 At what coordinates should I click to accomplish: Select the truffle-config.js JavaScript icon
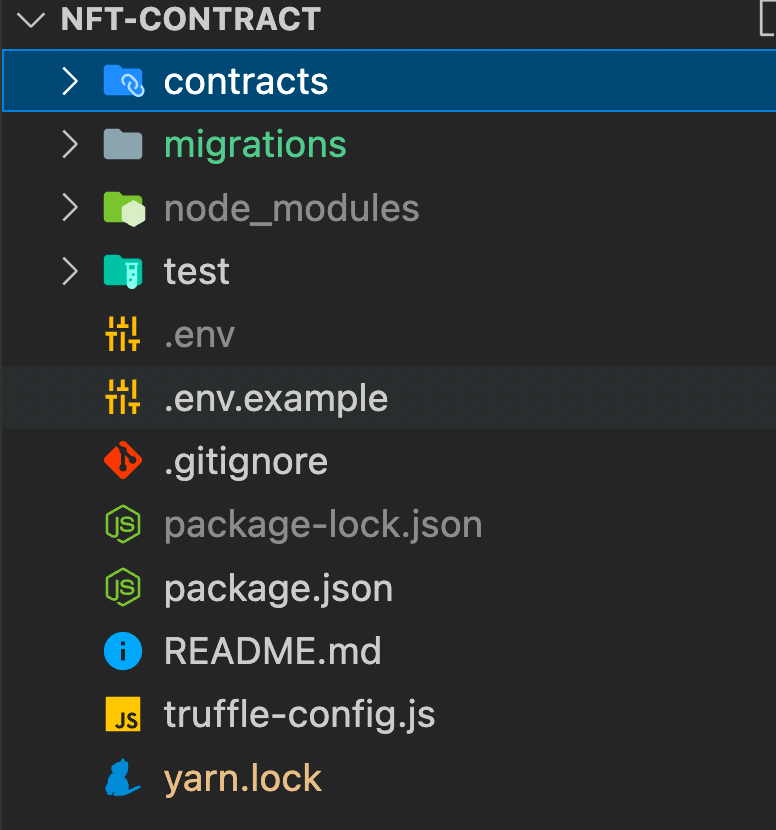122,714
